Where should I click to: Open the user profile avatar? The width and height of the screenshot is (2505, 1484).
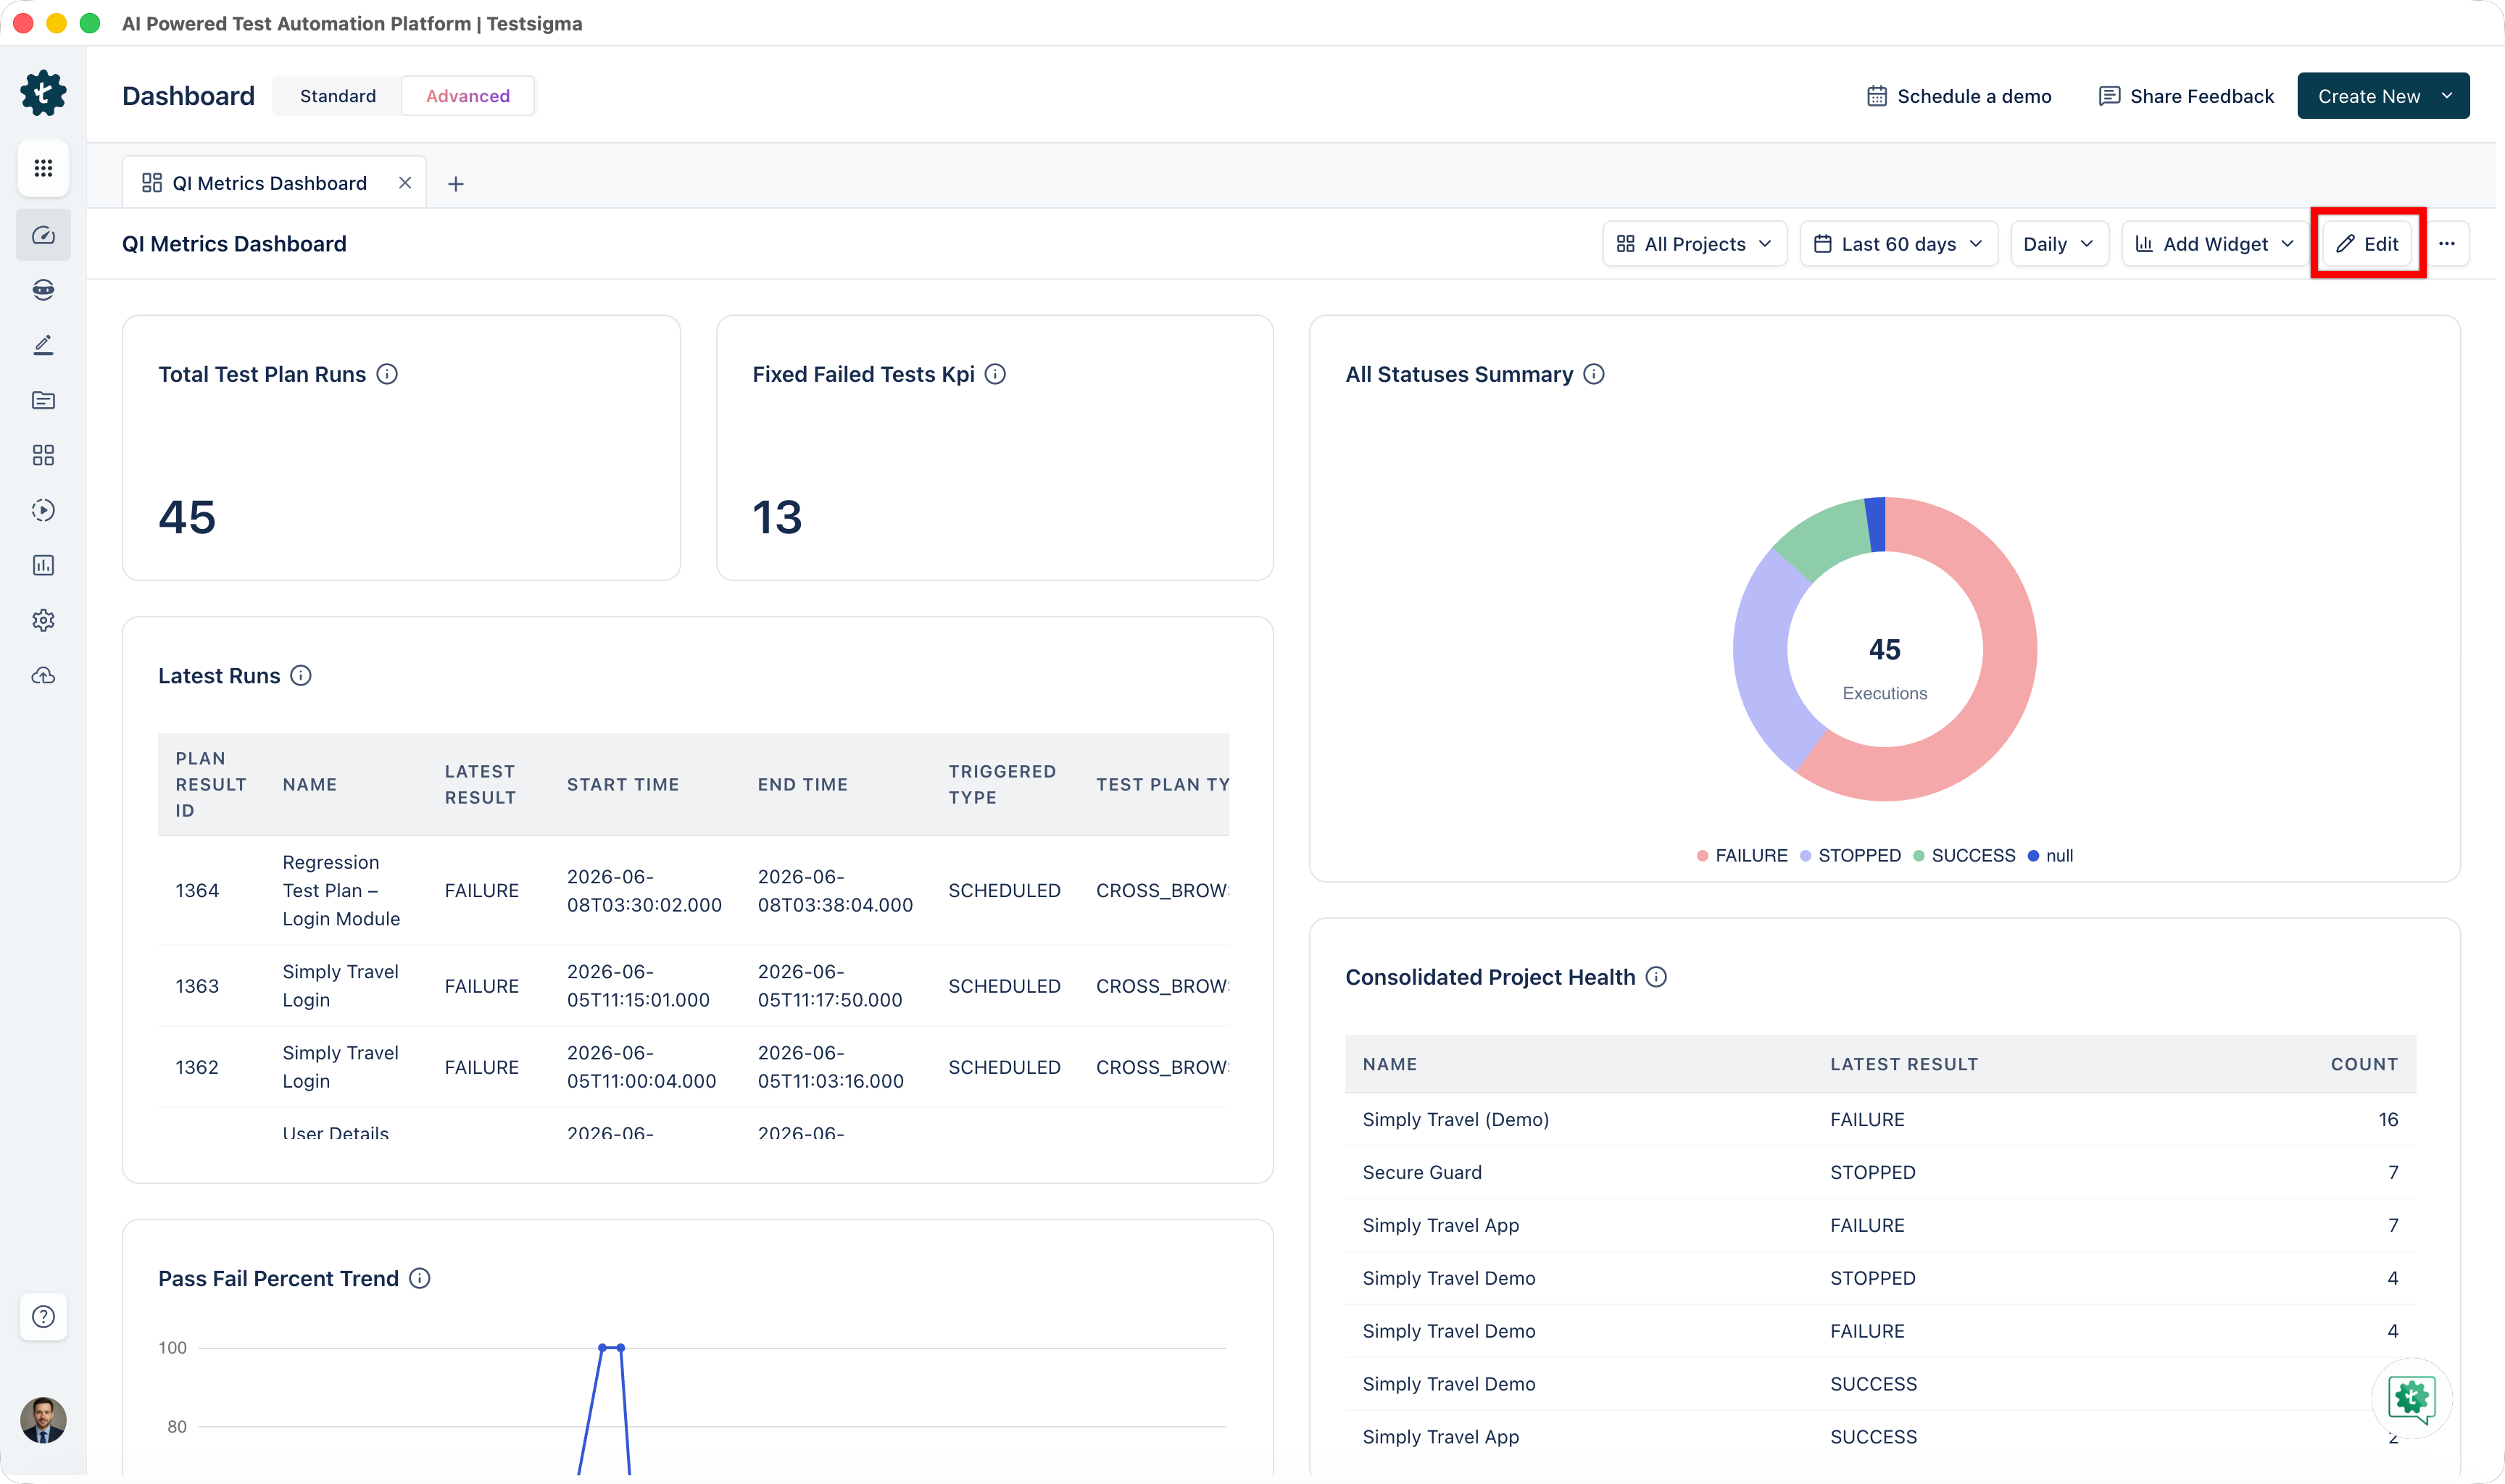coord(43,1419)
